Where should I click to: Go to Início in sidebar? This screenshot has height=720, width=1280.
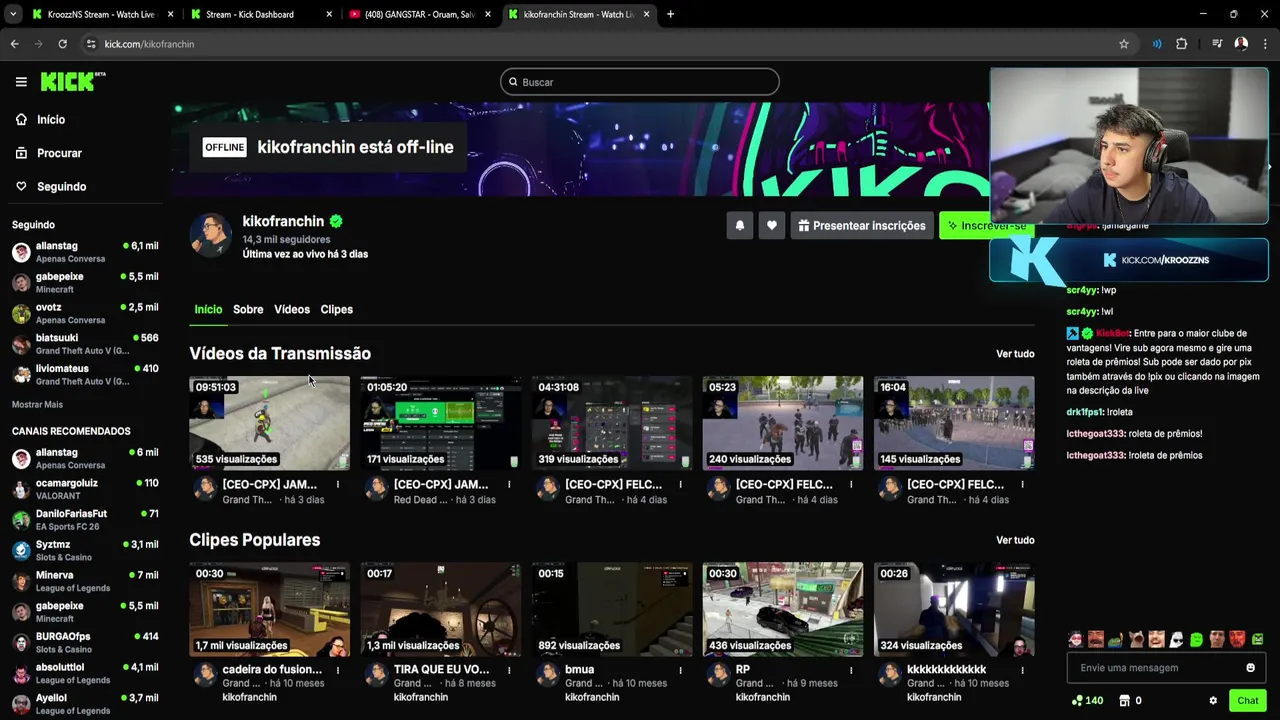coord(40,119)
